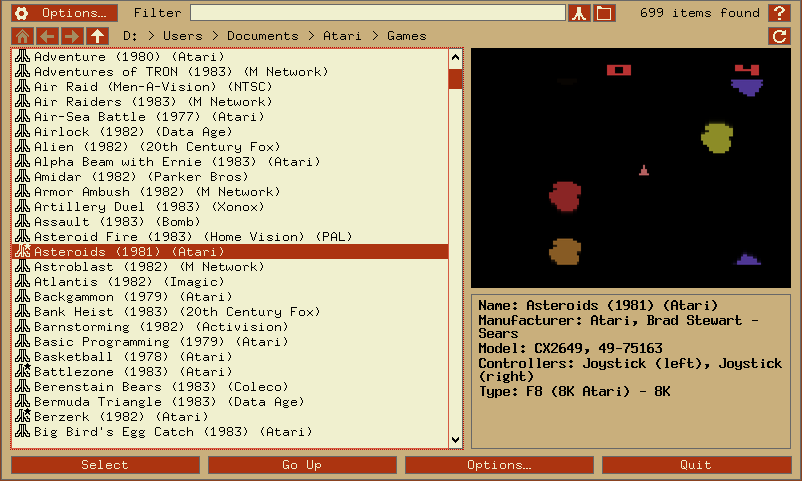The height and width of the screenshot is (481, 802).
Task: Click the favorite Atari icon beside Berzerk
Action: coord(23,417)
